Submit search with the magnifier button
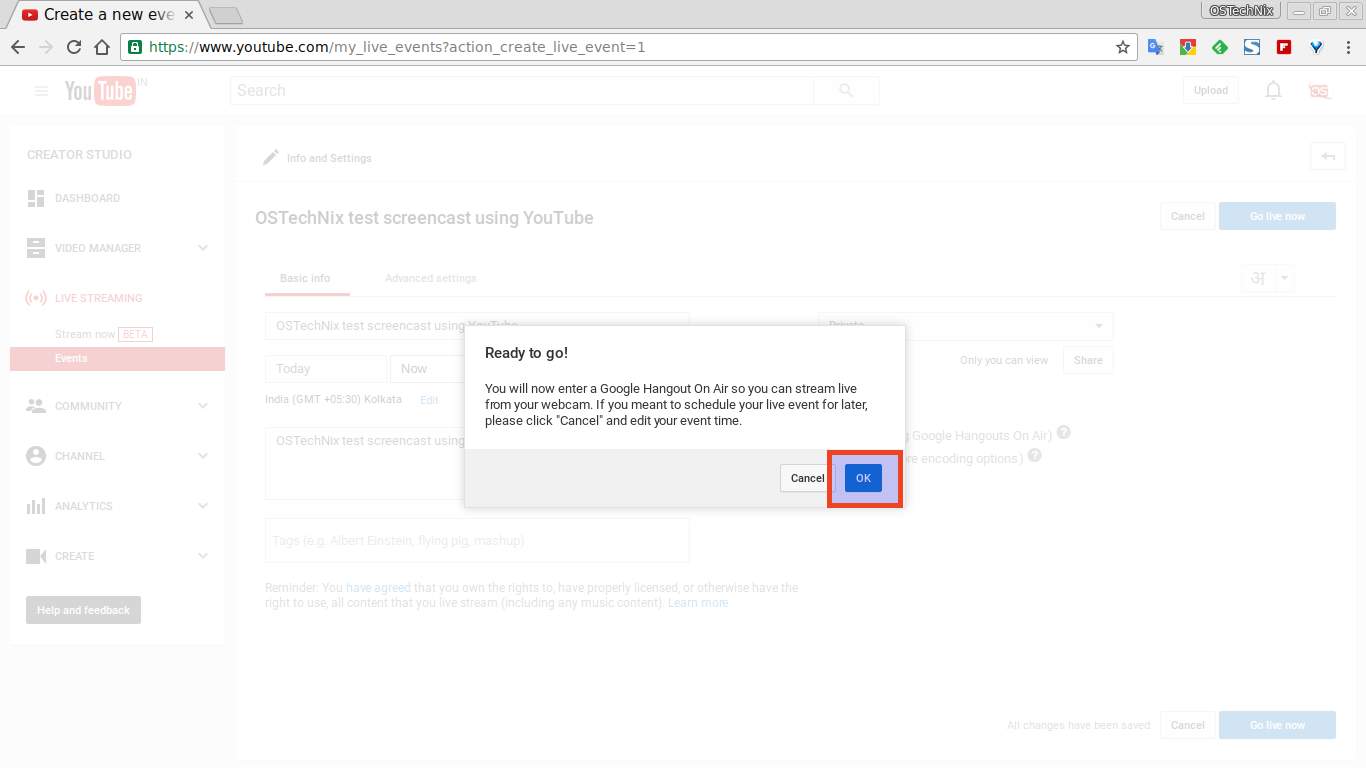 coord(846,90)
